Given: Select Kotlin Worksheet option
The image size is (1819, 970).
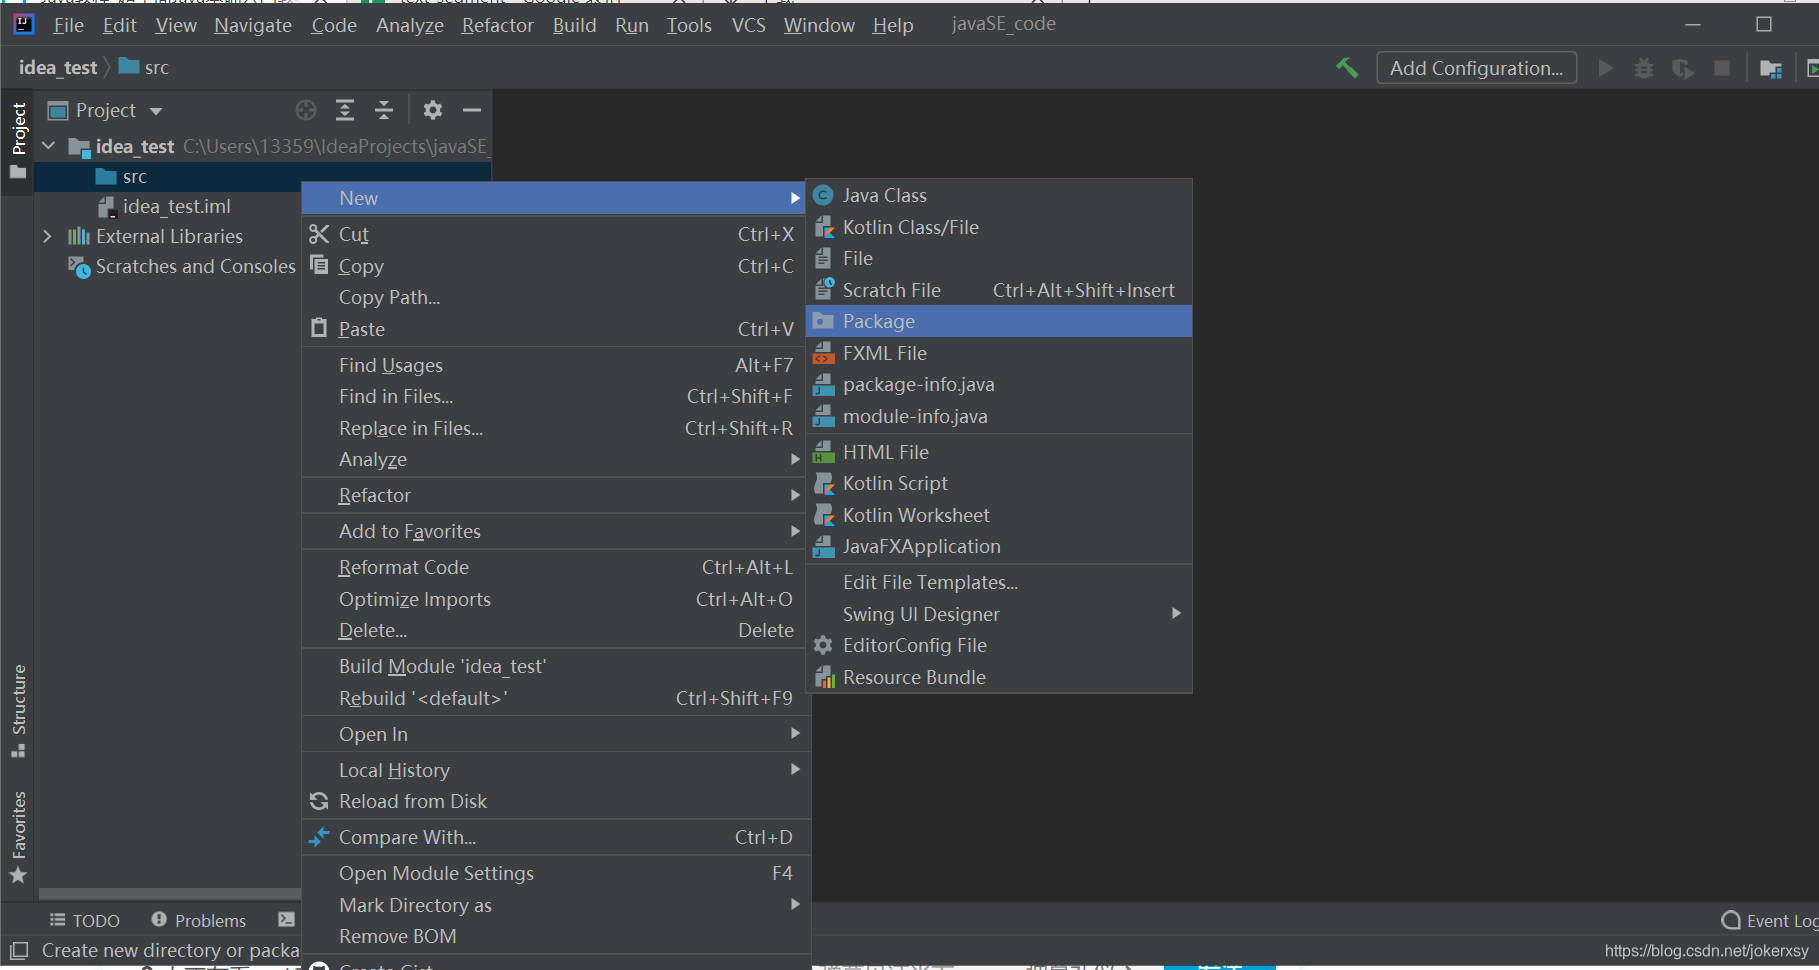Looking at the screenshot, I should click(x=999, y=515).
